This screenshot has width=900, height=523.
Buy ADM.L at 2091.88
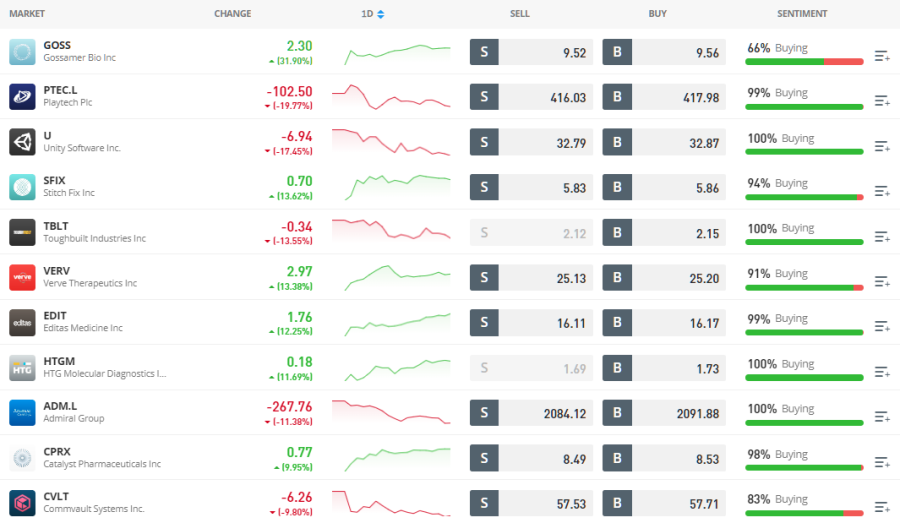[x=664, y=413]
